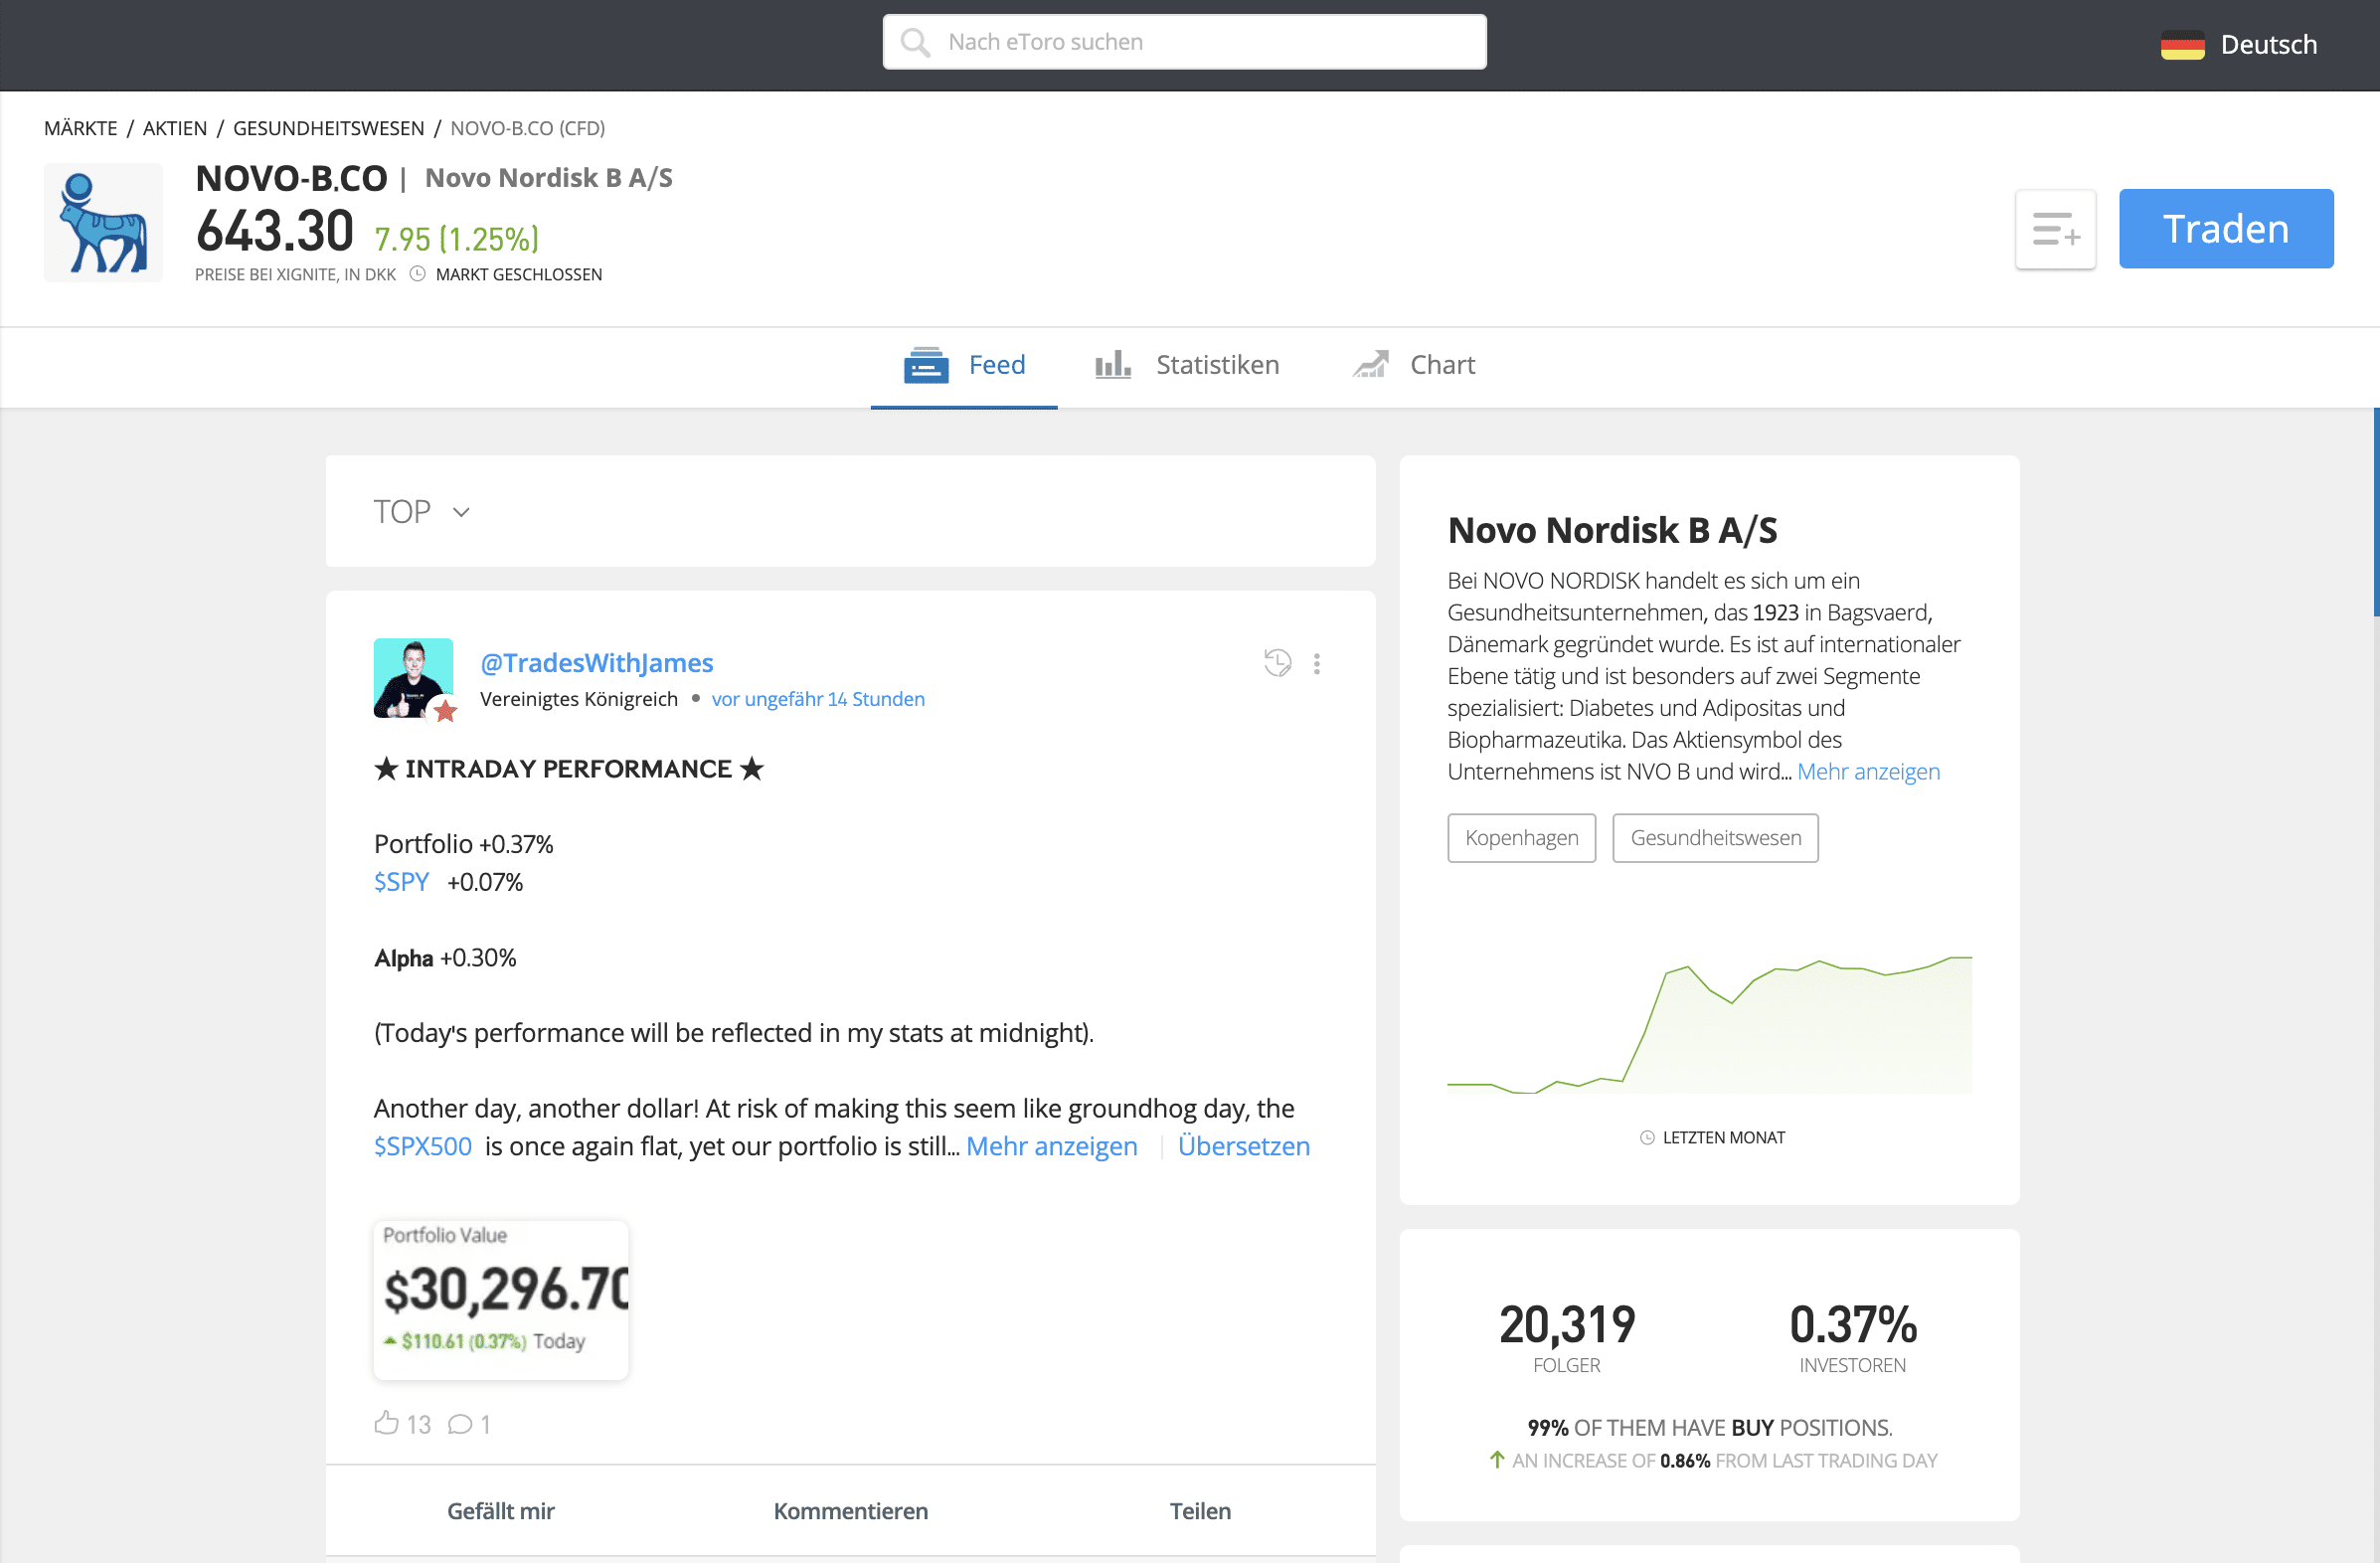This screenshot has width=2380, height=1563.
Task: Open @TradesWithJames profile link
Action: pyautogui.click(x=597, y=662)
